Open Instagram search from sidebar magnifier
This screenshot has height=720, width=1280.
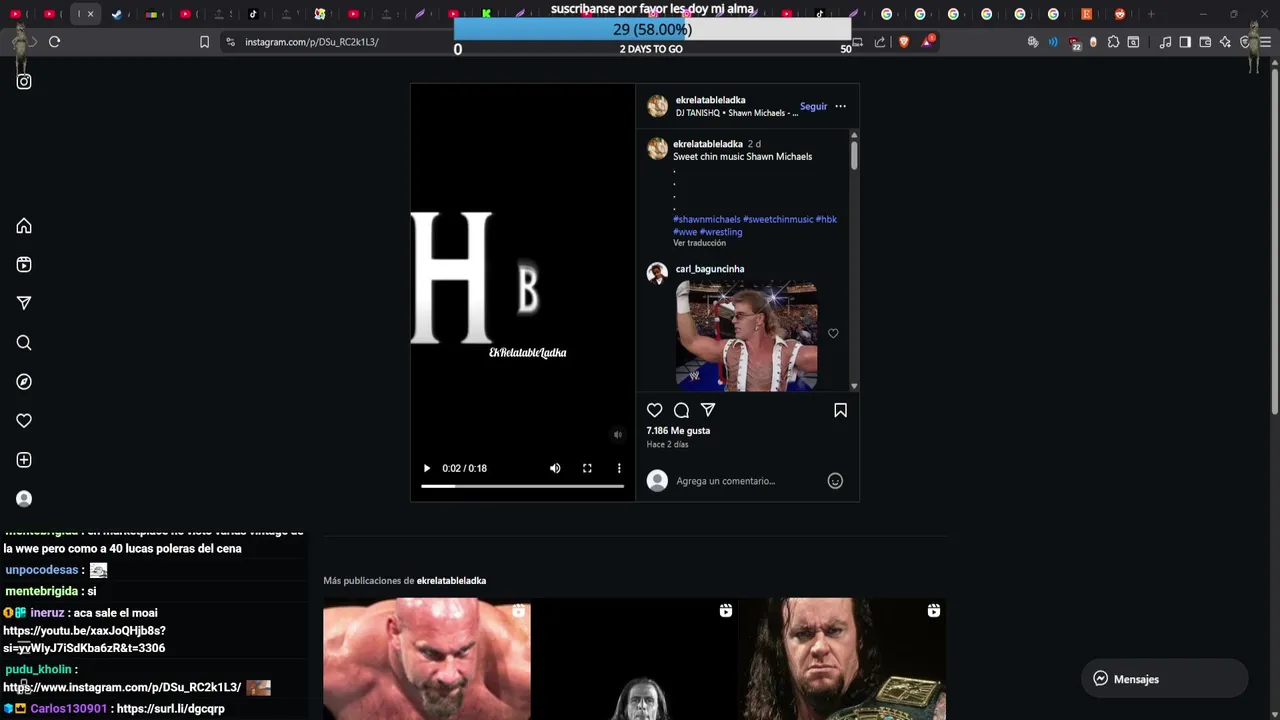(24, 343)
